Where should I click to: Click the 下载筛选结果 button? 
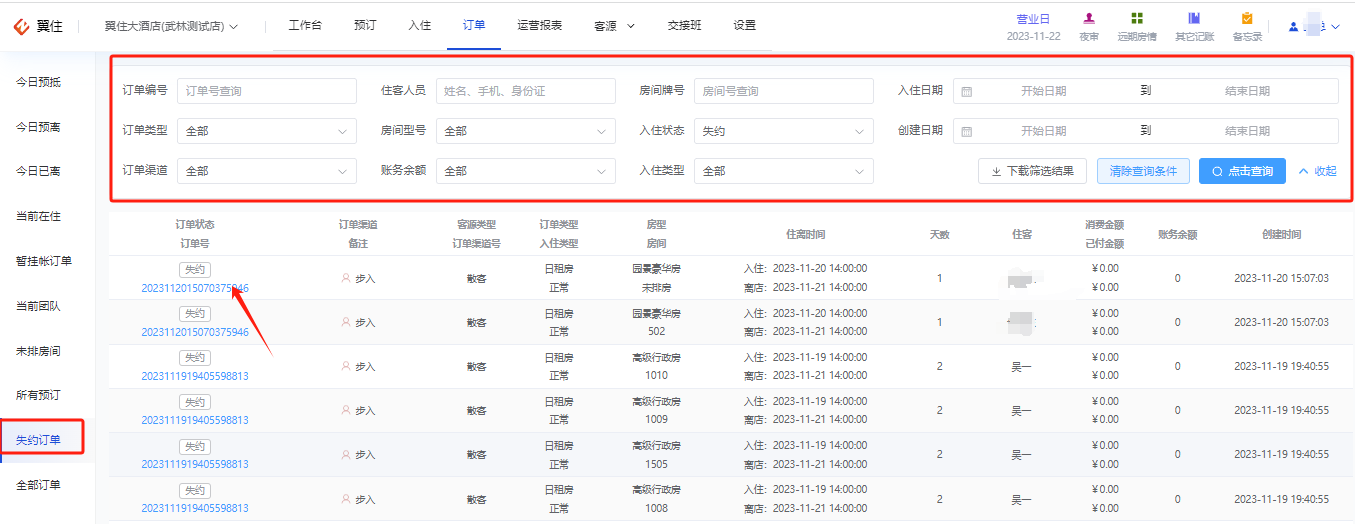click(1032, 171)
